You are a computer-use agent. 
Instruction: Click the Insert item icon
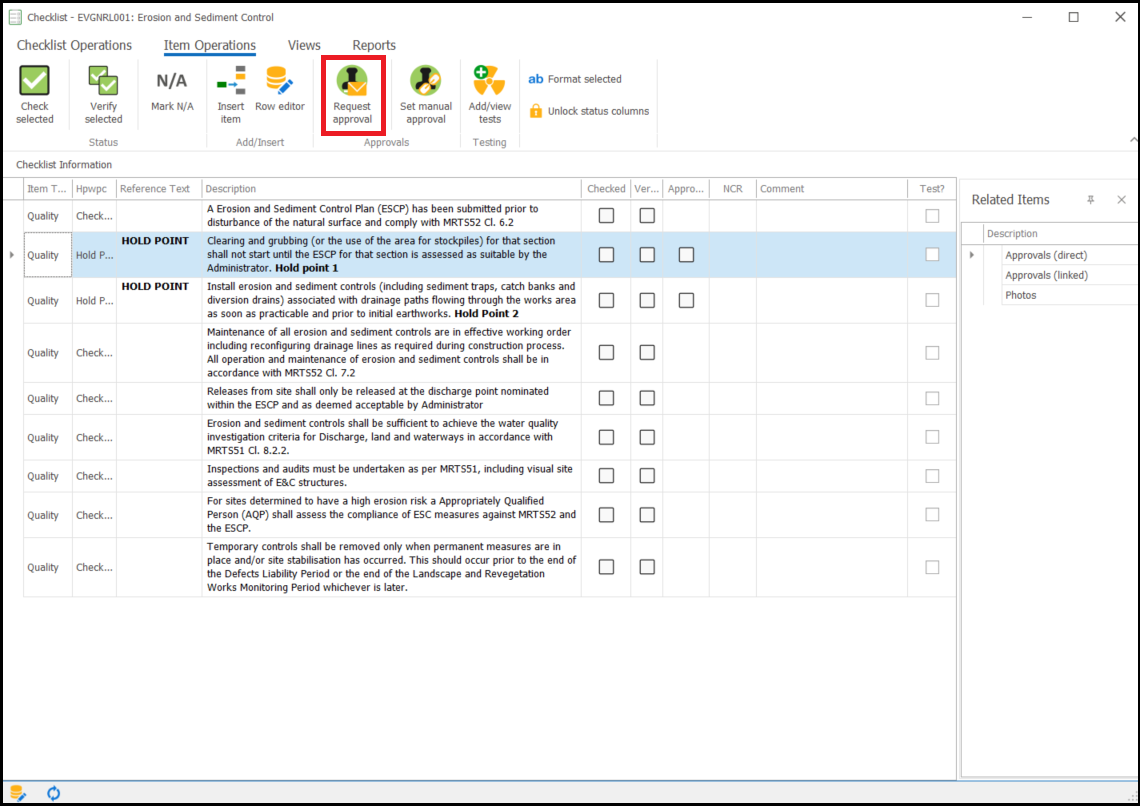231,82
